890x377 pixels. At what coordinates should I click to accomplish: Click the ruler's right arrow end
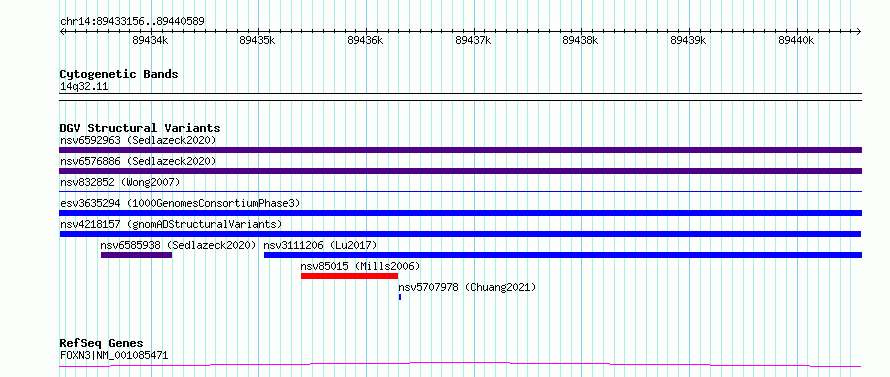pos(859,31)
